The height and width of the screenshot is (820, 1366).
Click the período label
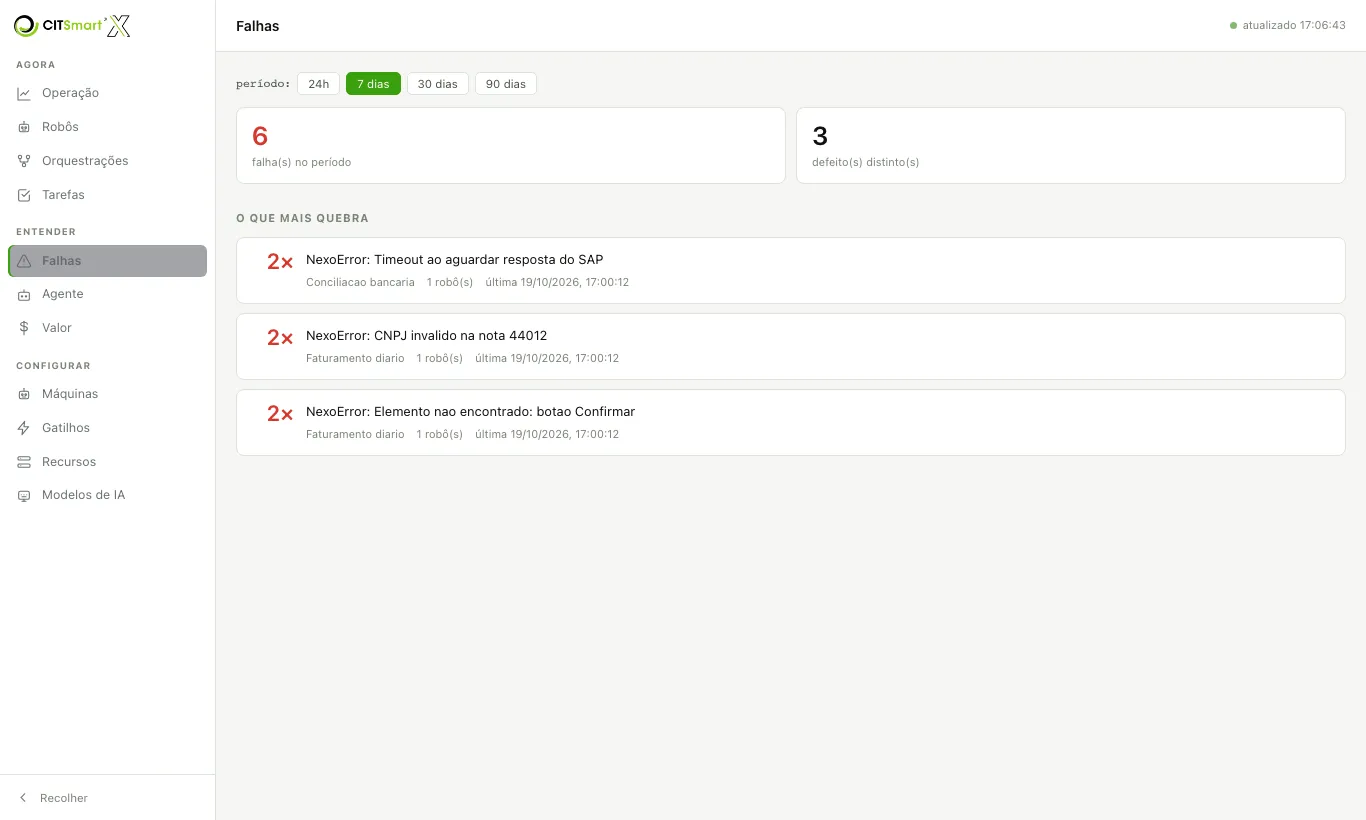pyautogui.click(x=263, y=84)
